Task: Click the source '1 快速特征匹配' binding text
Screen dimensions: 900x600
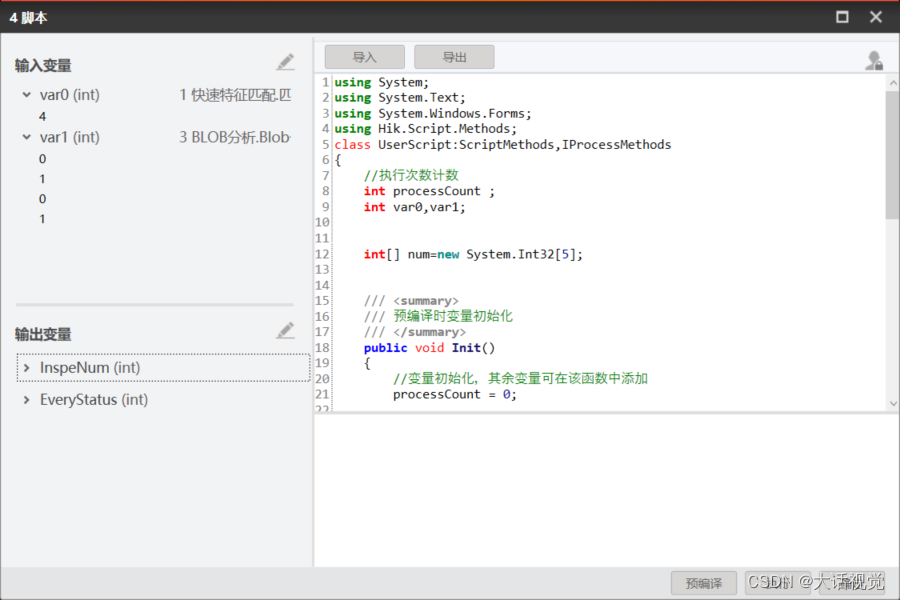Action: tap(235, 95)
